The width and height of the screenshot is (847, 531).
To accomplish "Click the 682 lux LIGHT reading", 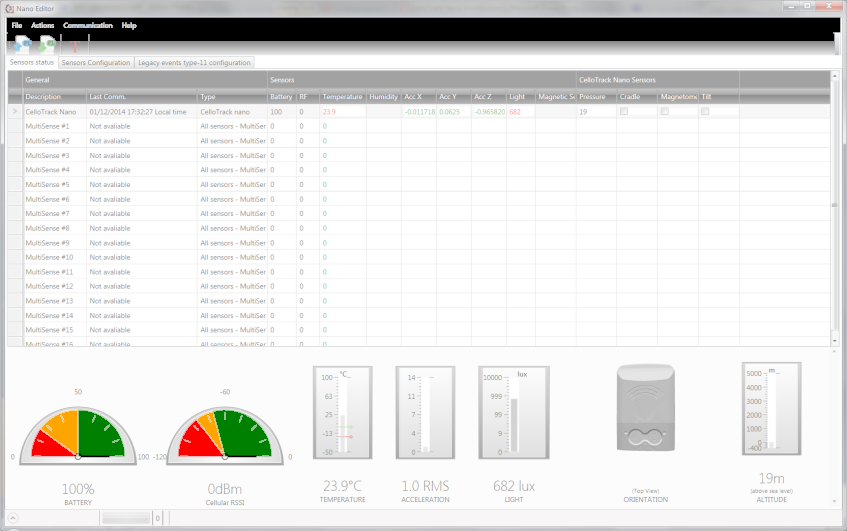I will point(514,491).
